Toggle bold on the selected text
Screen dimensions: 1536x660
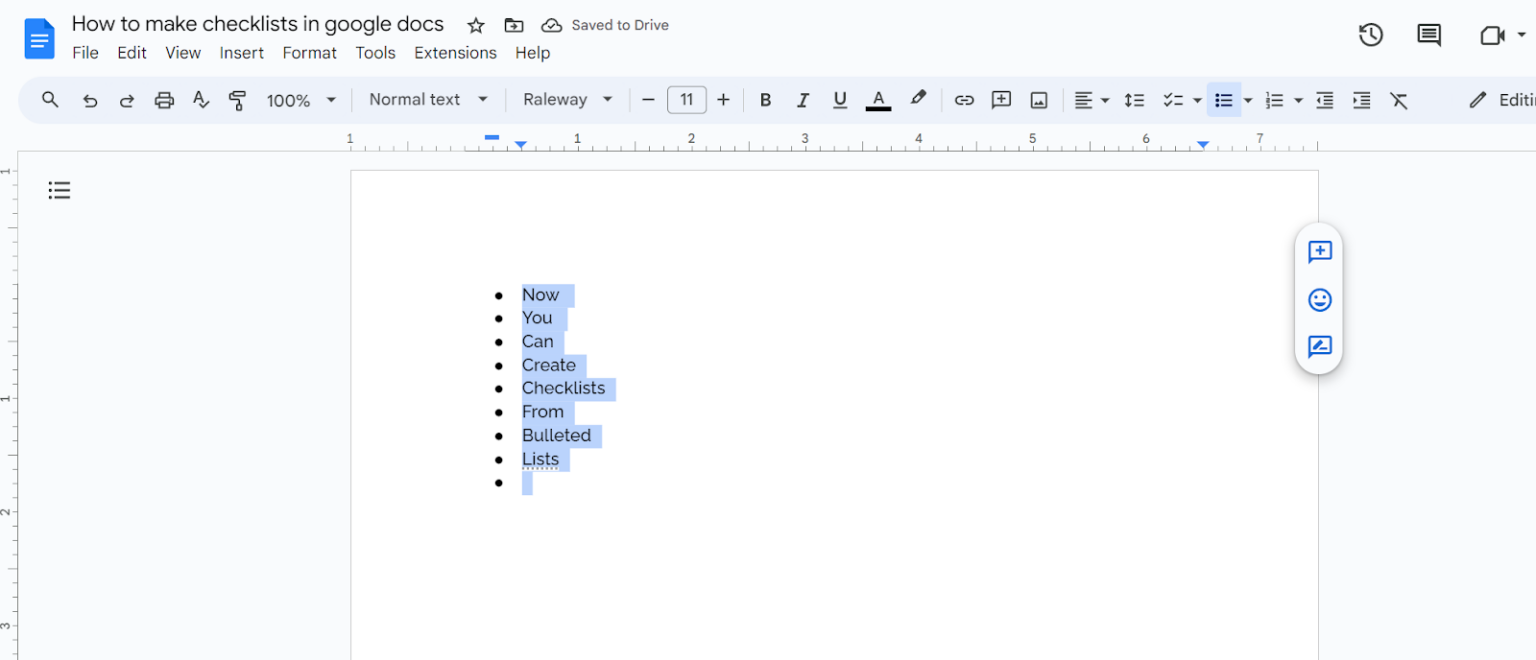(x=765, y=100)
